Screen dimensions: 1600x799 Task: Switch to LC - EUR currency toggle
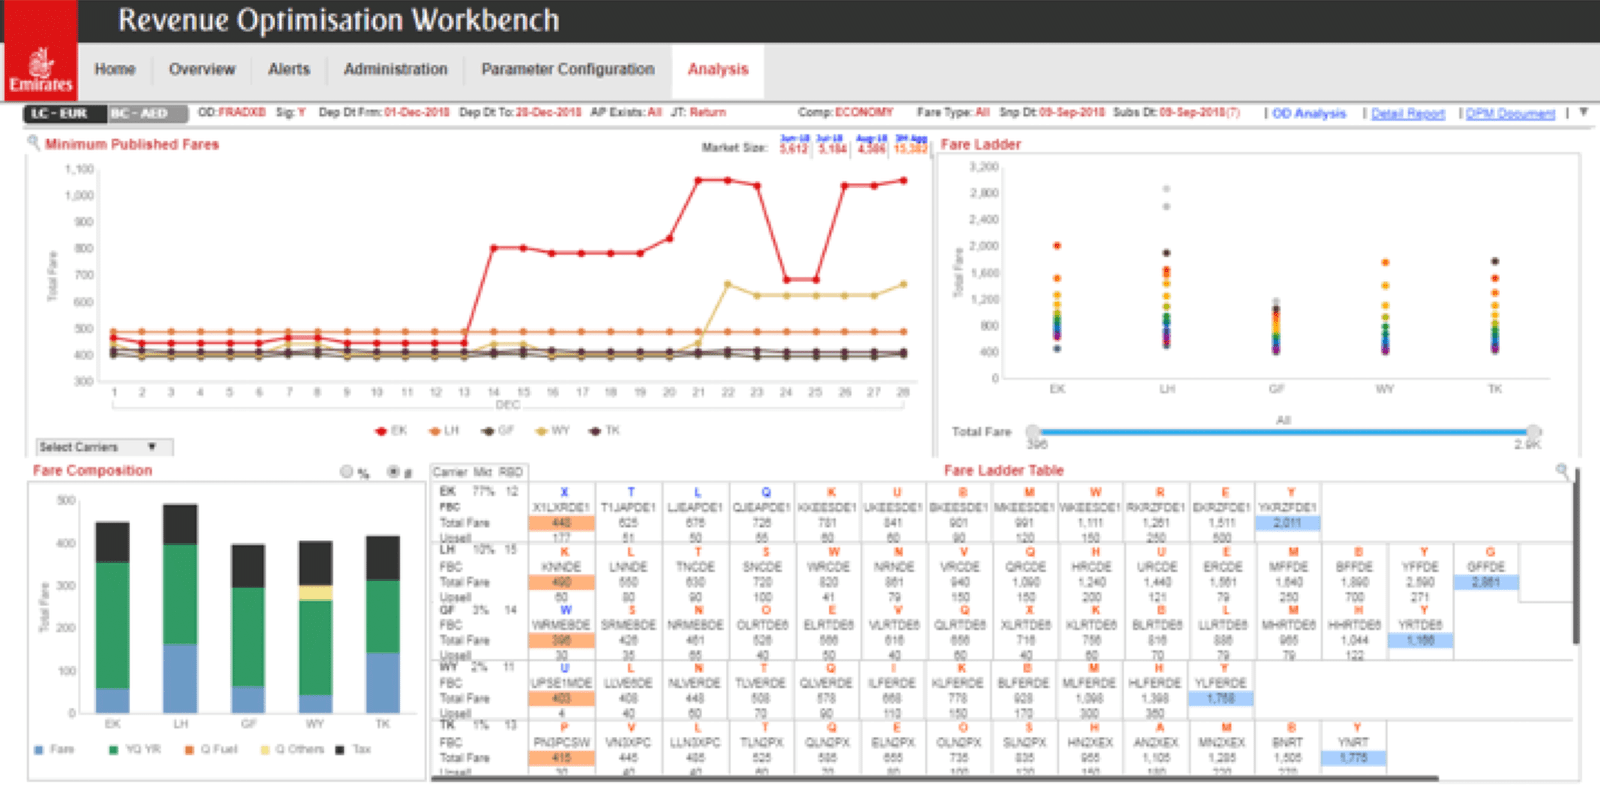tap(62, 113)
